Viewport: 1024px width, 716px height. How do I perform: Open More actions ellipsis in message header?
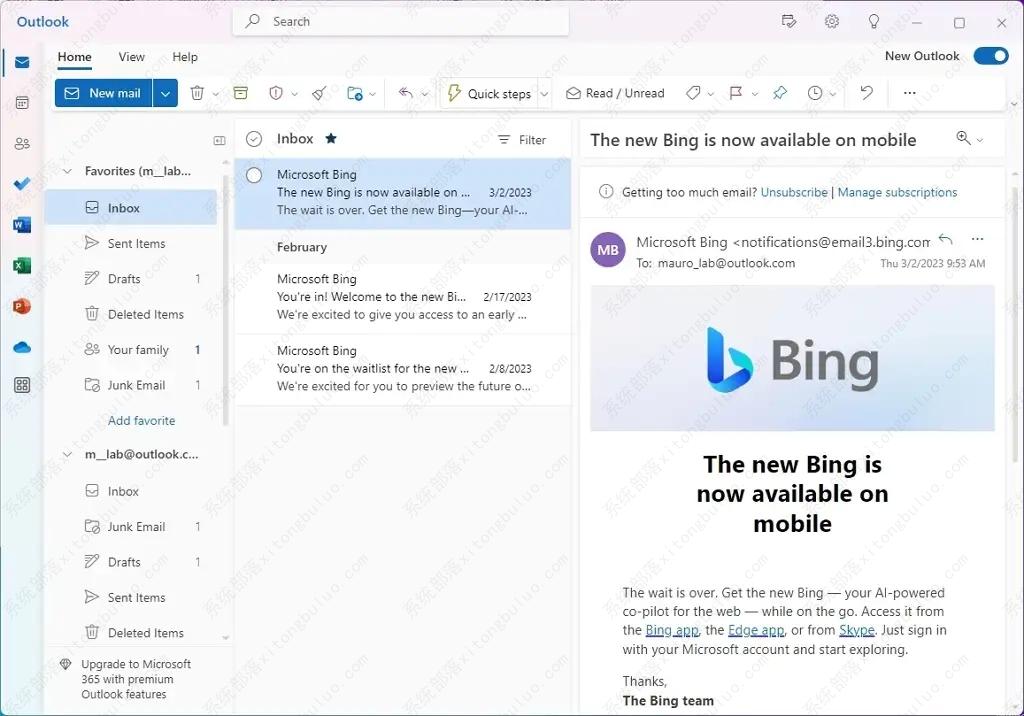tap(977, 239)
